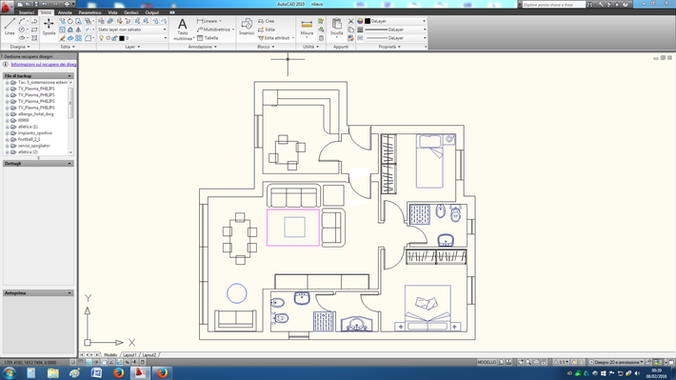Open the AutoCAD application menu button
This screenshot has width=676, height=380.
pyautogui.click(x=6, y=7)
